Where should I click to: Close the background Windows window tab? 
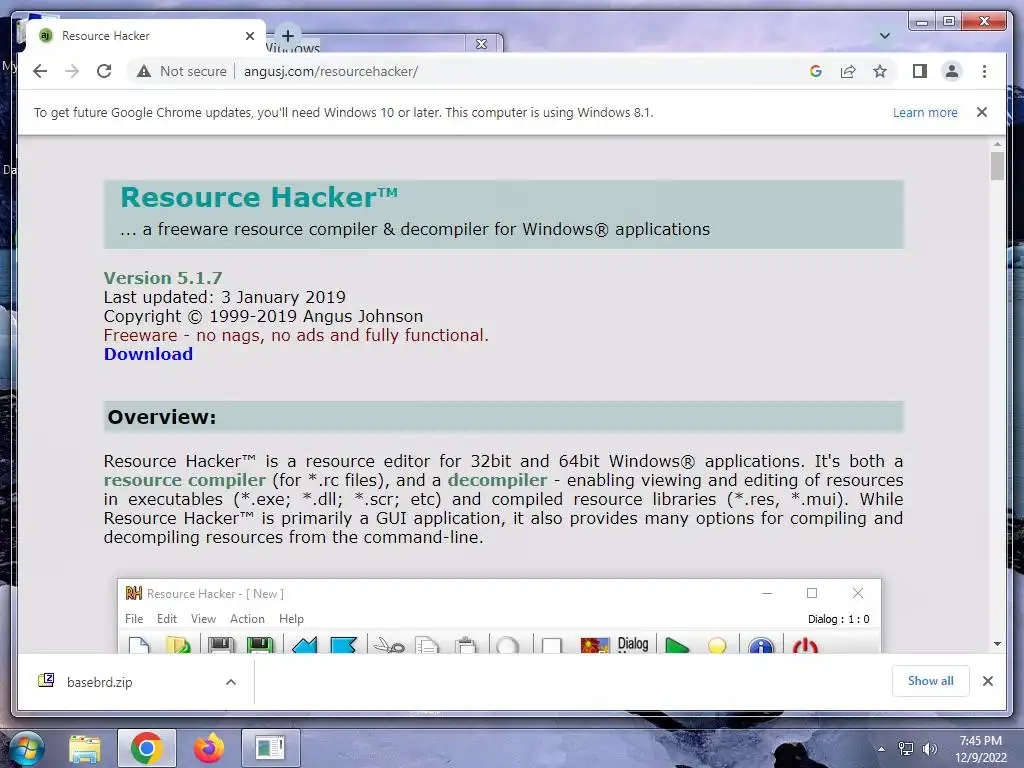coord(481,44)
